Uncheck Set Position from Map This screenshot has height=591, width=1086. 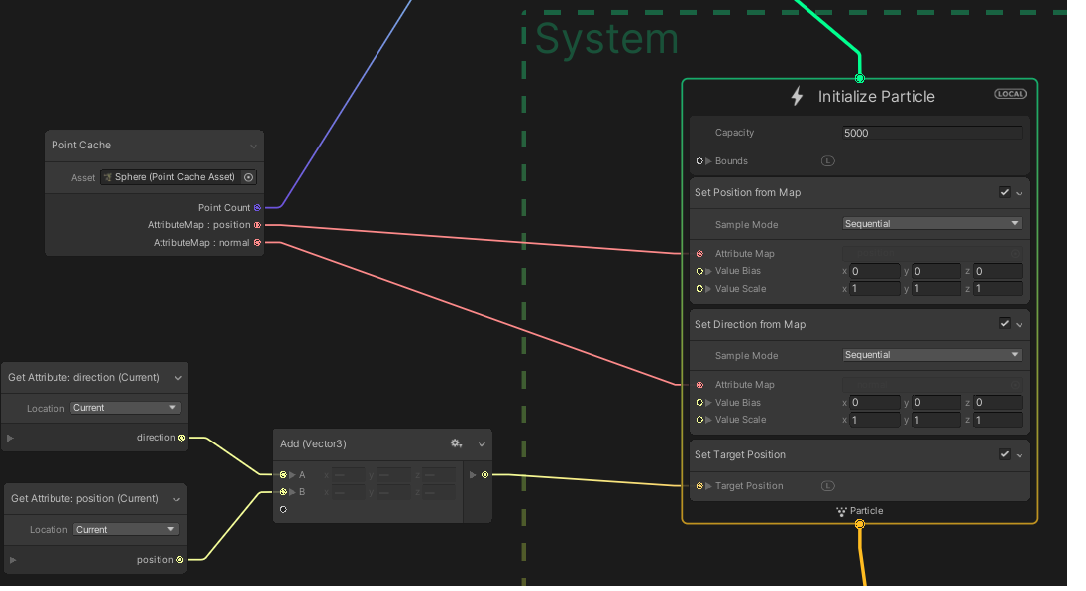pyautogui.click(x=1005, y=192)
